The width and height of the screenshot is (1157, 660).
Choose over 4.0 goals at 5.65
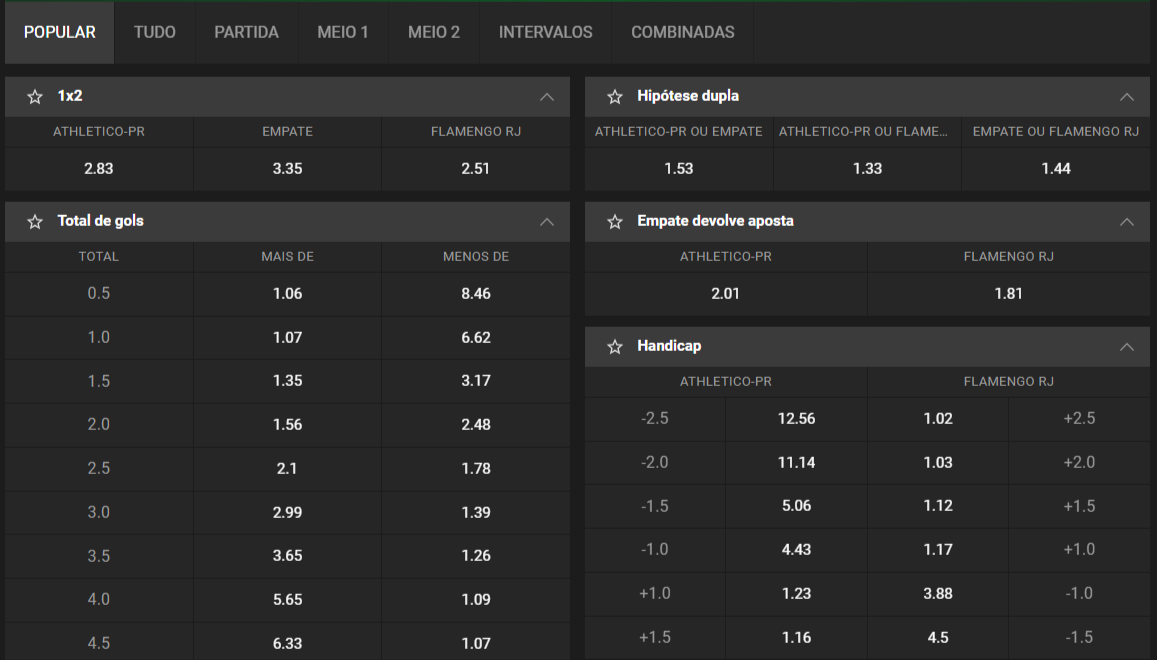pyautogui.click(x=288, y=599)
